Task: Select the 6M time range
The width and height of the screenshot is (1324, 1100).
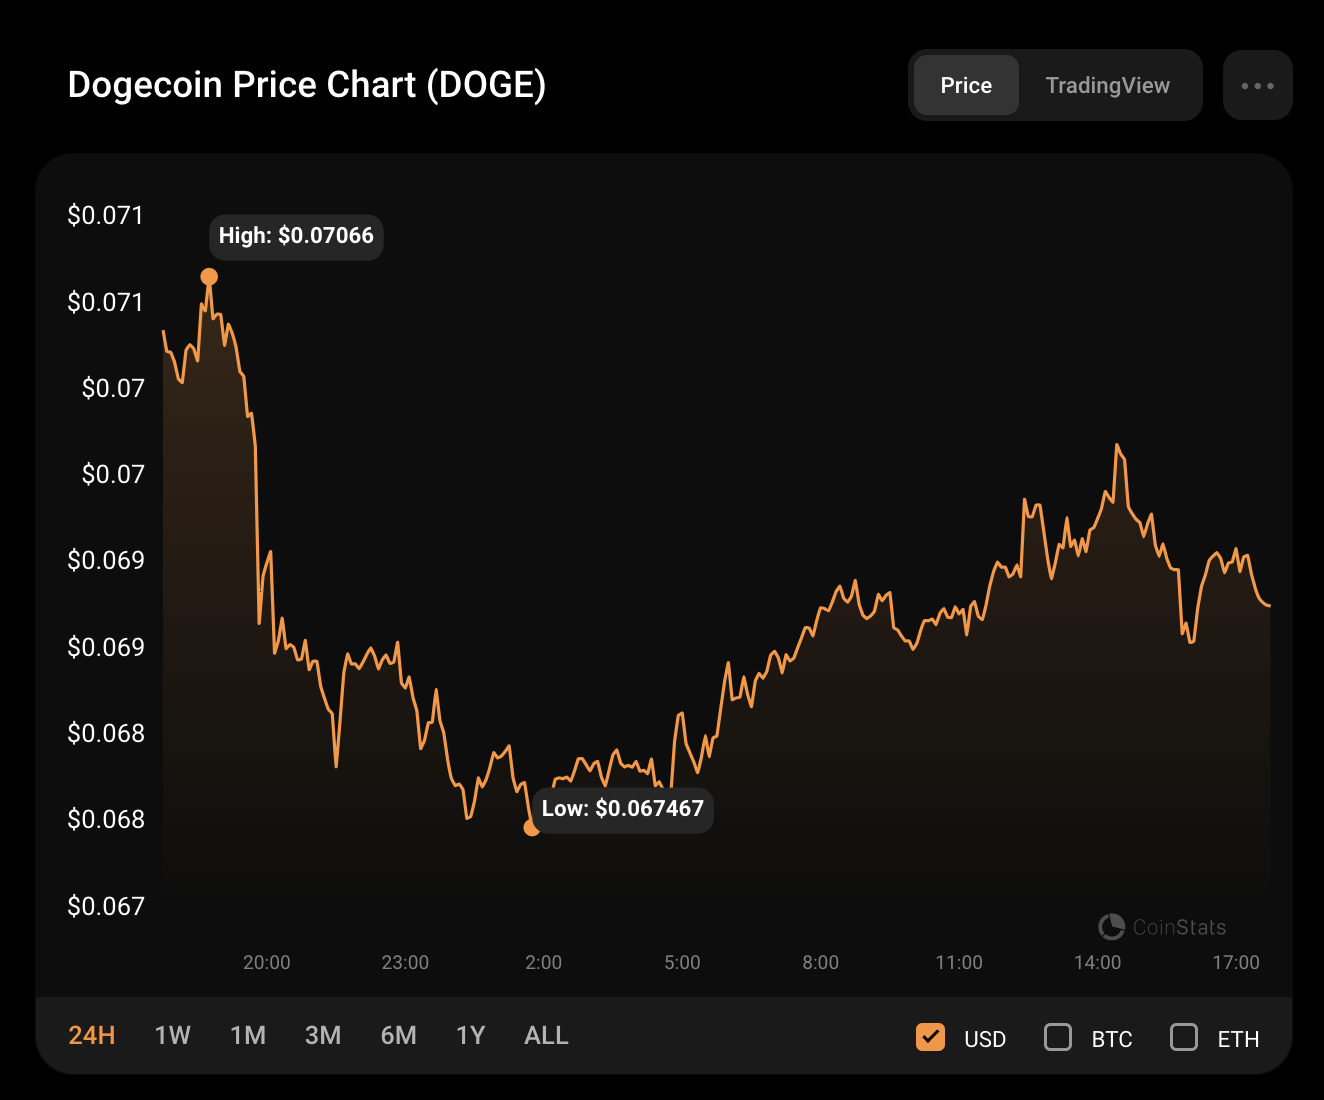Action: [x=398, y=1036]
